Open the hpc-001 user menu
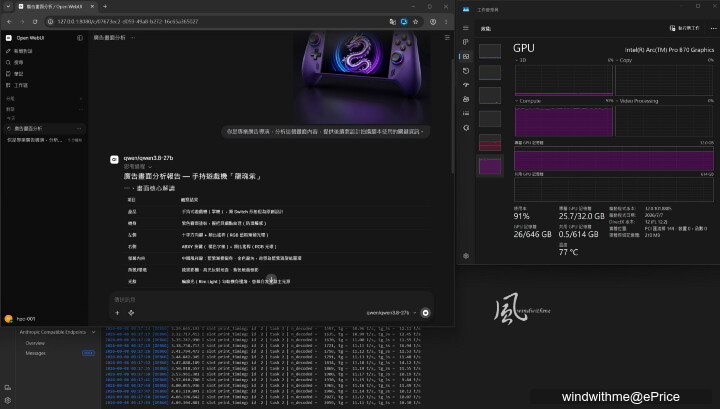Image resolution: width=720 pixels, height=409 pixels. tap(20, 319)
